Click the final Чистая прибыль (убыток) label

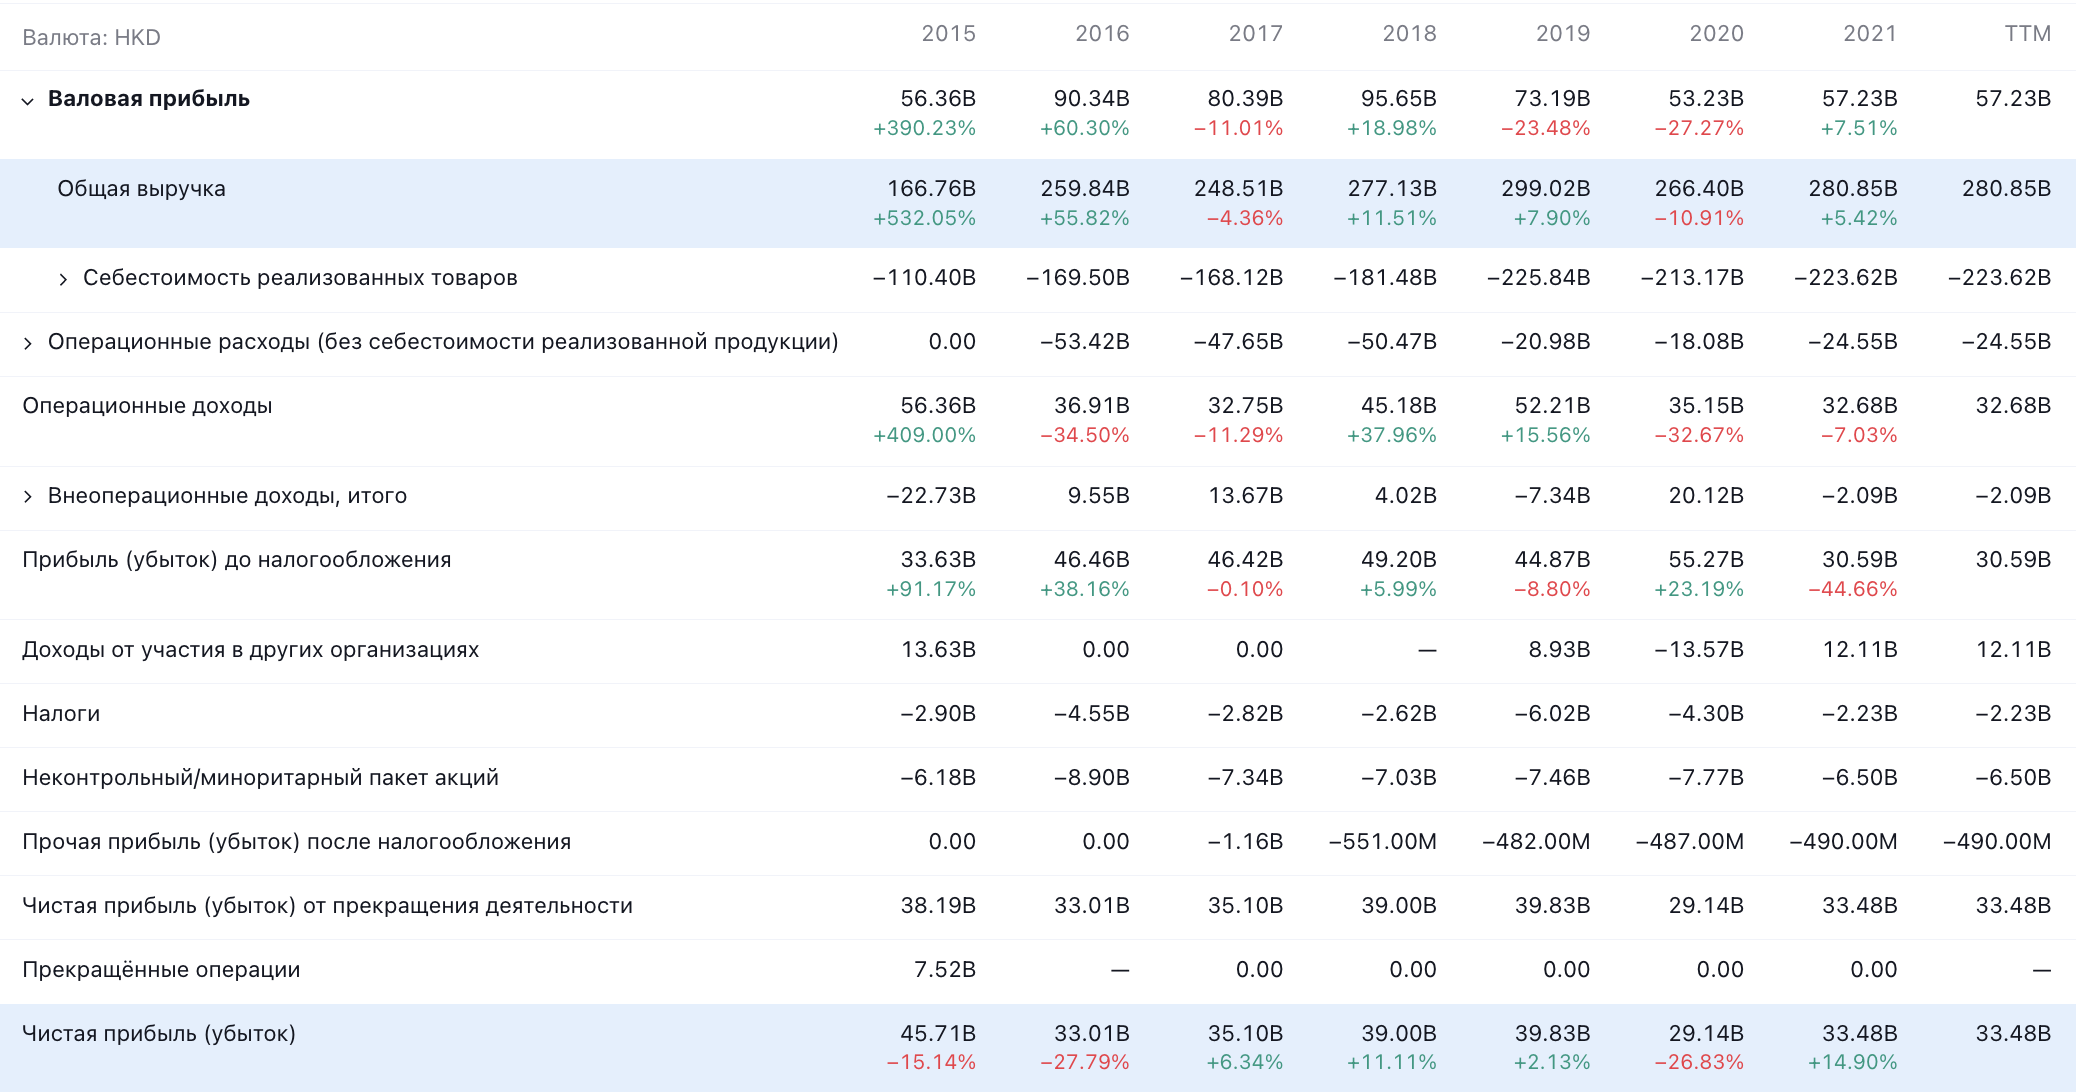159,1034
